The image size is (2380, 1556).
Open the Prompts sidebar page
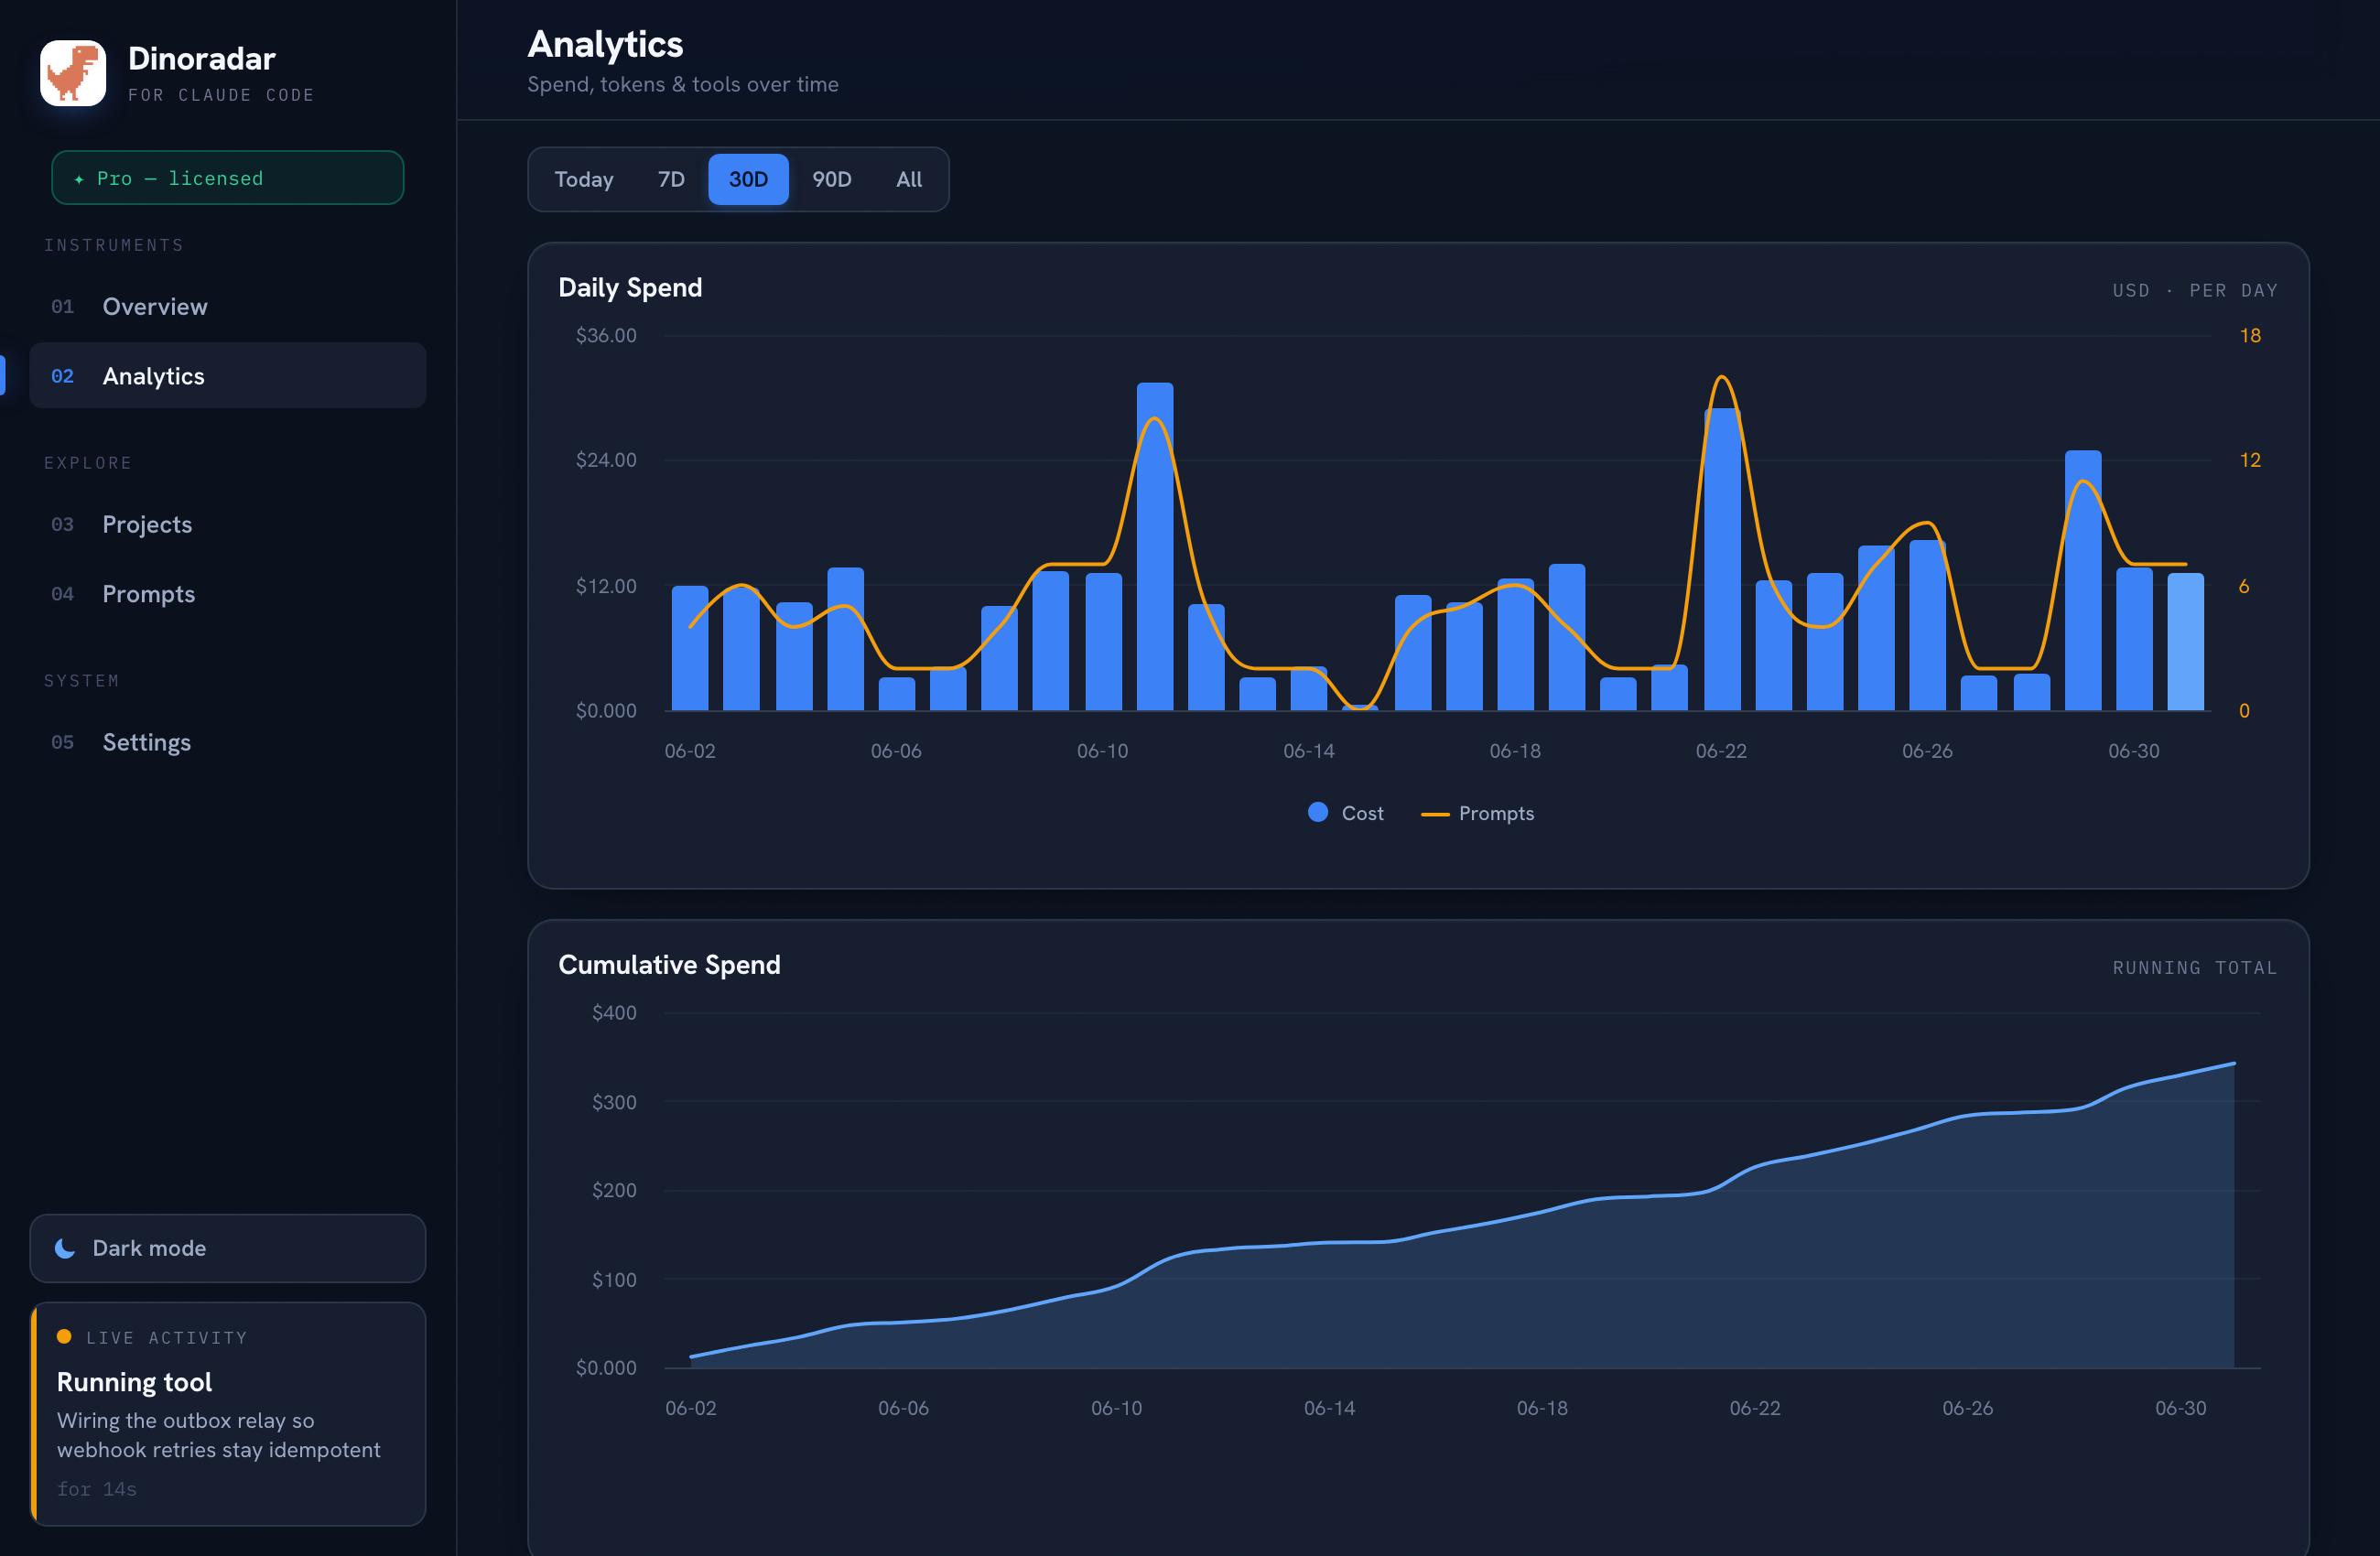tap(228, 594)
